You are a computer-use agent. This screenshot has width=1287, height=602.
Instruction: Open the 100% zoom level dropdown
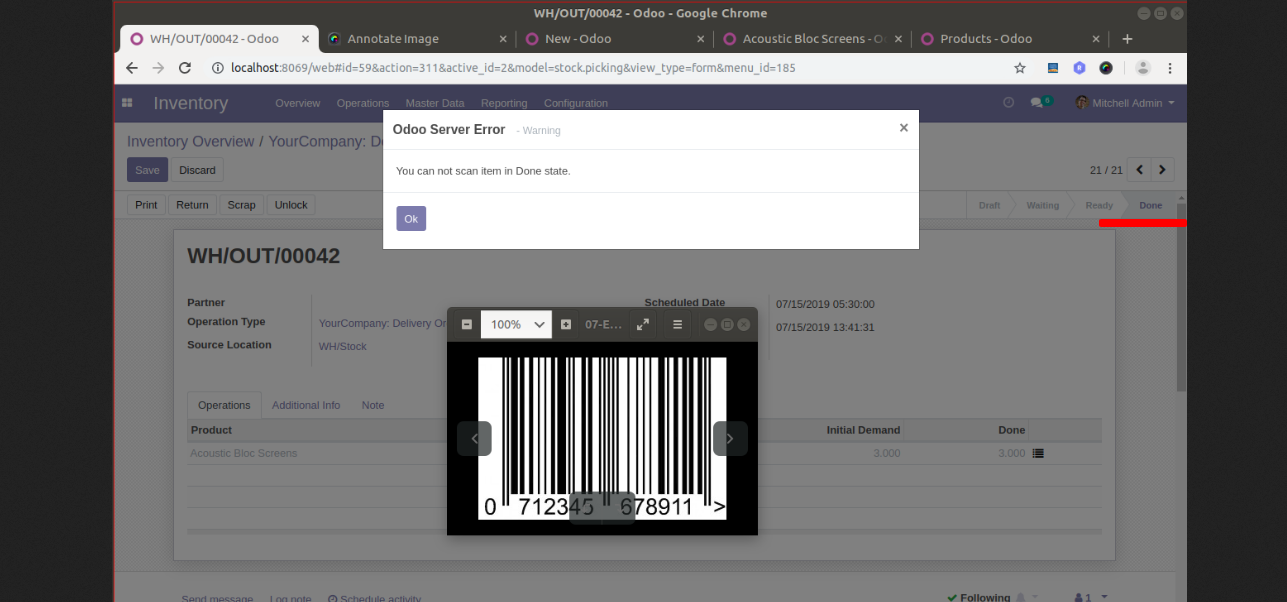coord(516,324)
